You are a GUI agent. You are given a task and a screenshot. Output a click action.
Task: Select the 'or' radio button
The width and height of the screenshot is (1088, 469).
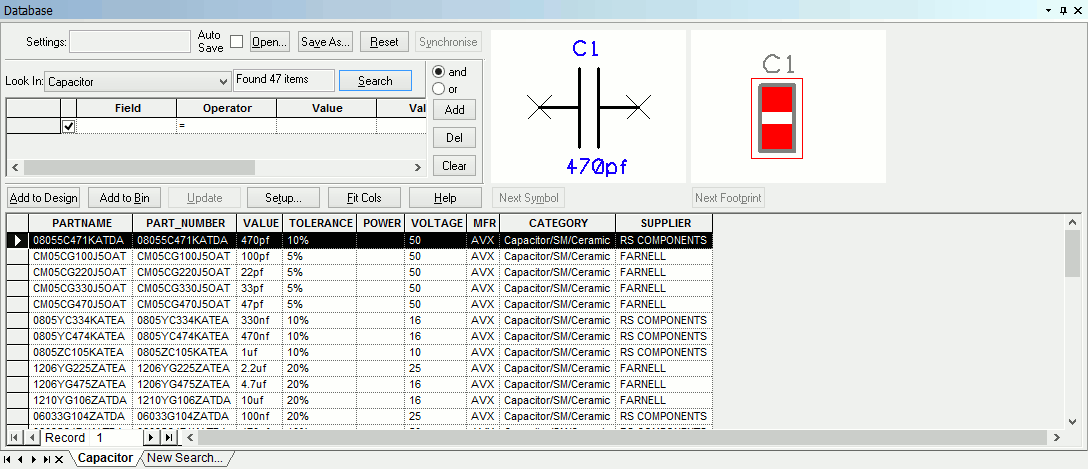coord(438,89)
